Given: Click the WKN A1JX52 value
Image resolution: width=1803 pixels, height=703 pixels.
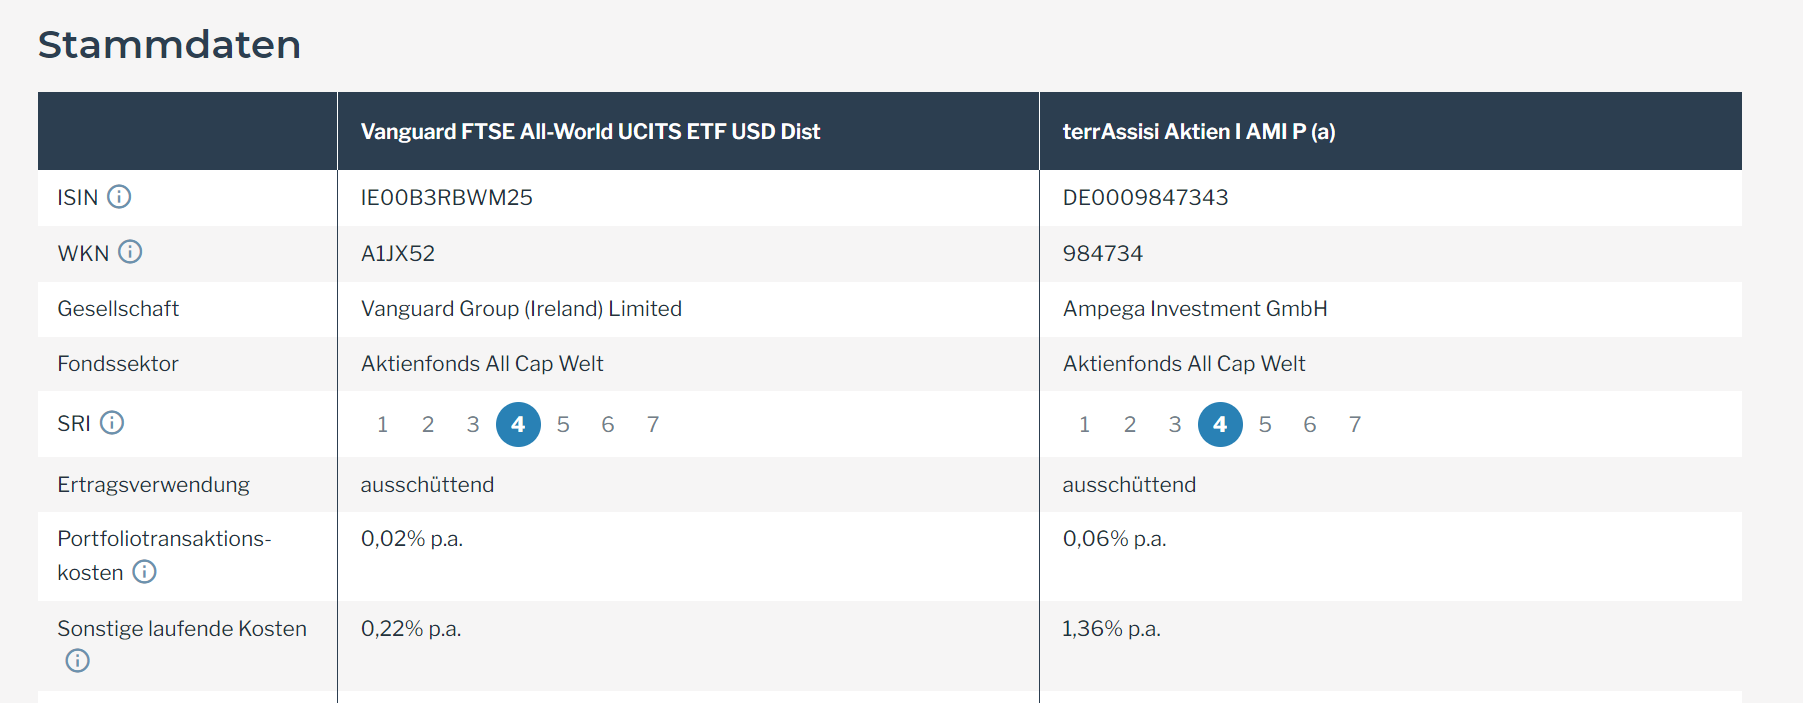Looking at the screenshot, I should pos(398,254).
